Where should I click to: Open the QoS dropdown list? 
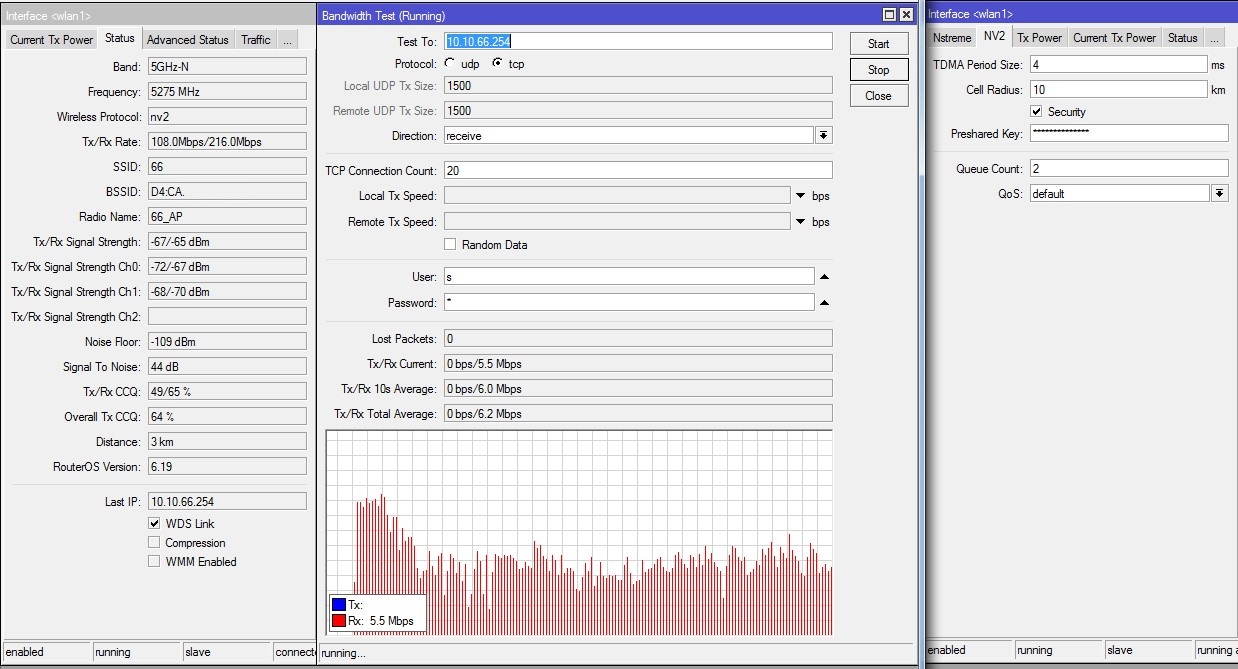[1219, 194]
